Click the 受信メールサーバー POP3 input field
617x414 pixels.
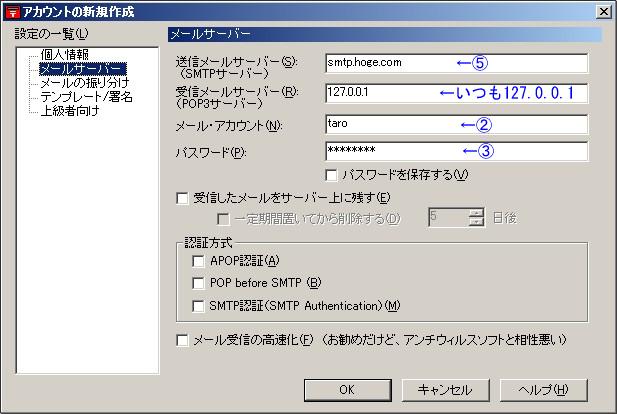pyautogui.click(x=457, y=93)
